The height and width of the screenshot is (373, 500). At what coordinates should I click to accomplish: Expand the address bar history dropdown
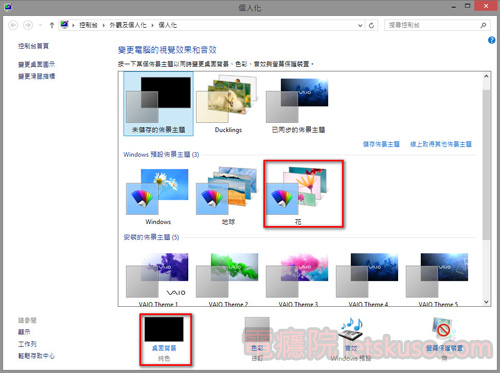[360, 25]
